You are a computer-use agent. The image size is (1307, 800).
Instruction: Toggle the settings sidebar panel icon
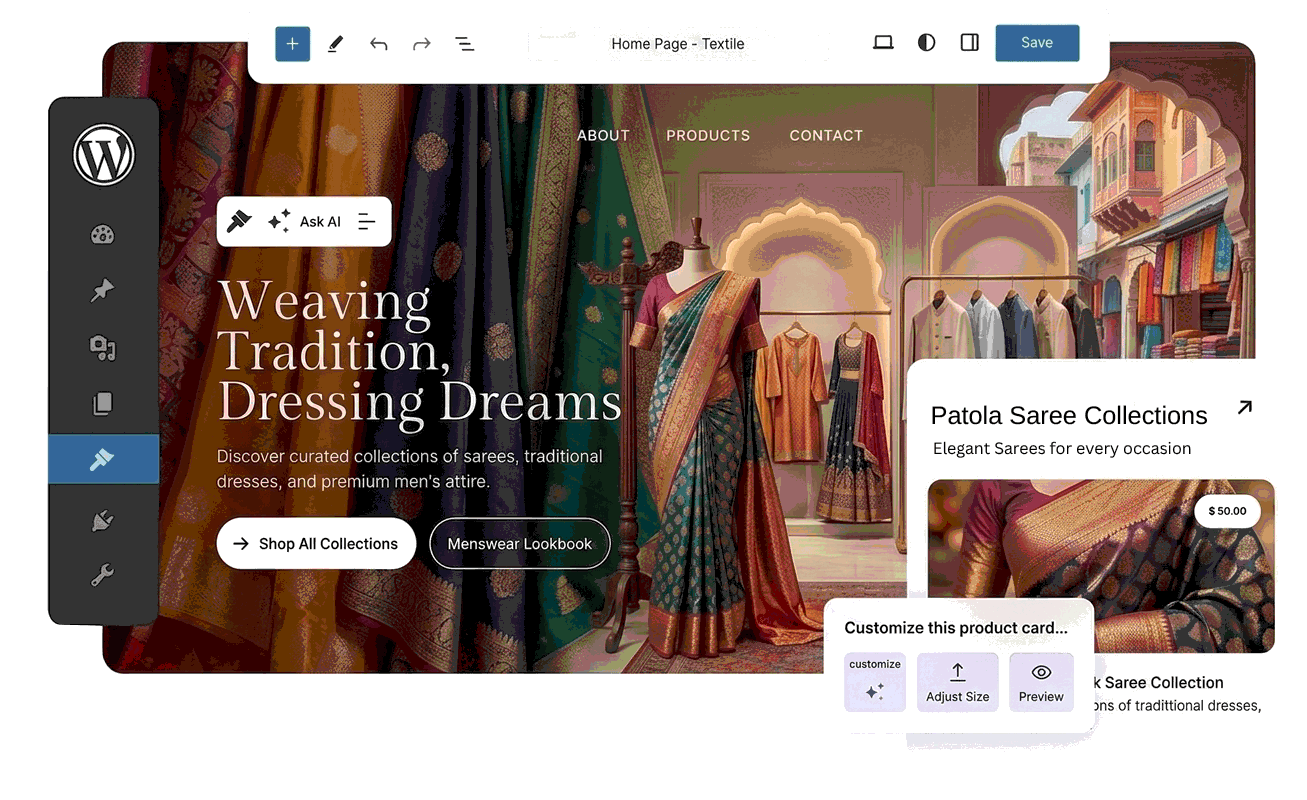click(969, 43)
